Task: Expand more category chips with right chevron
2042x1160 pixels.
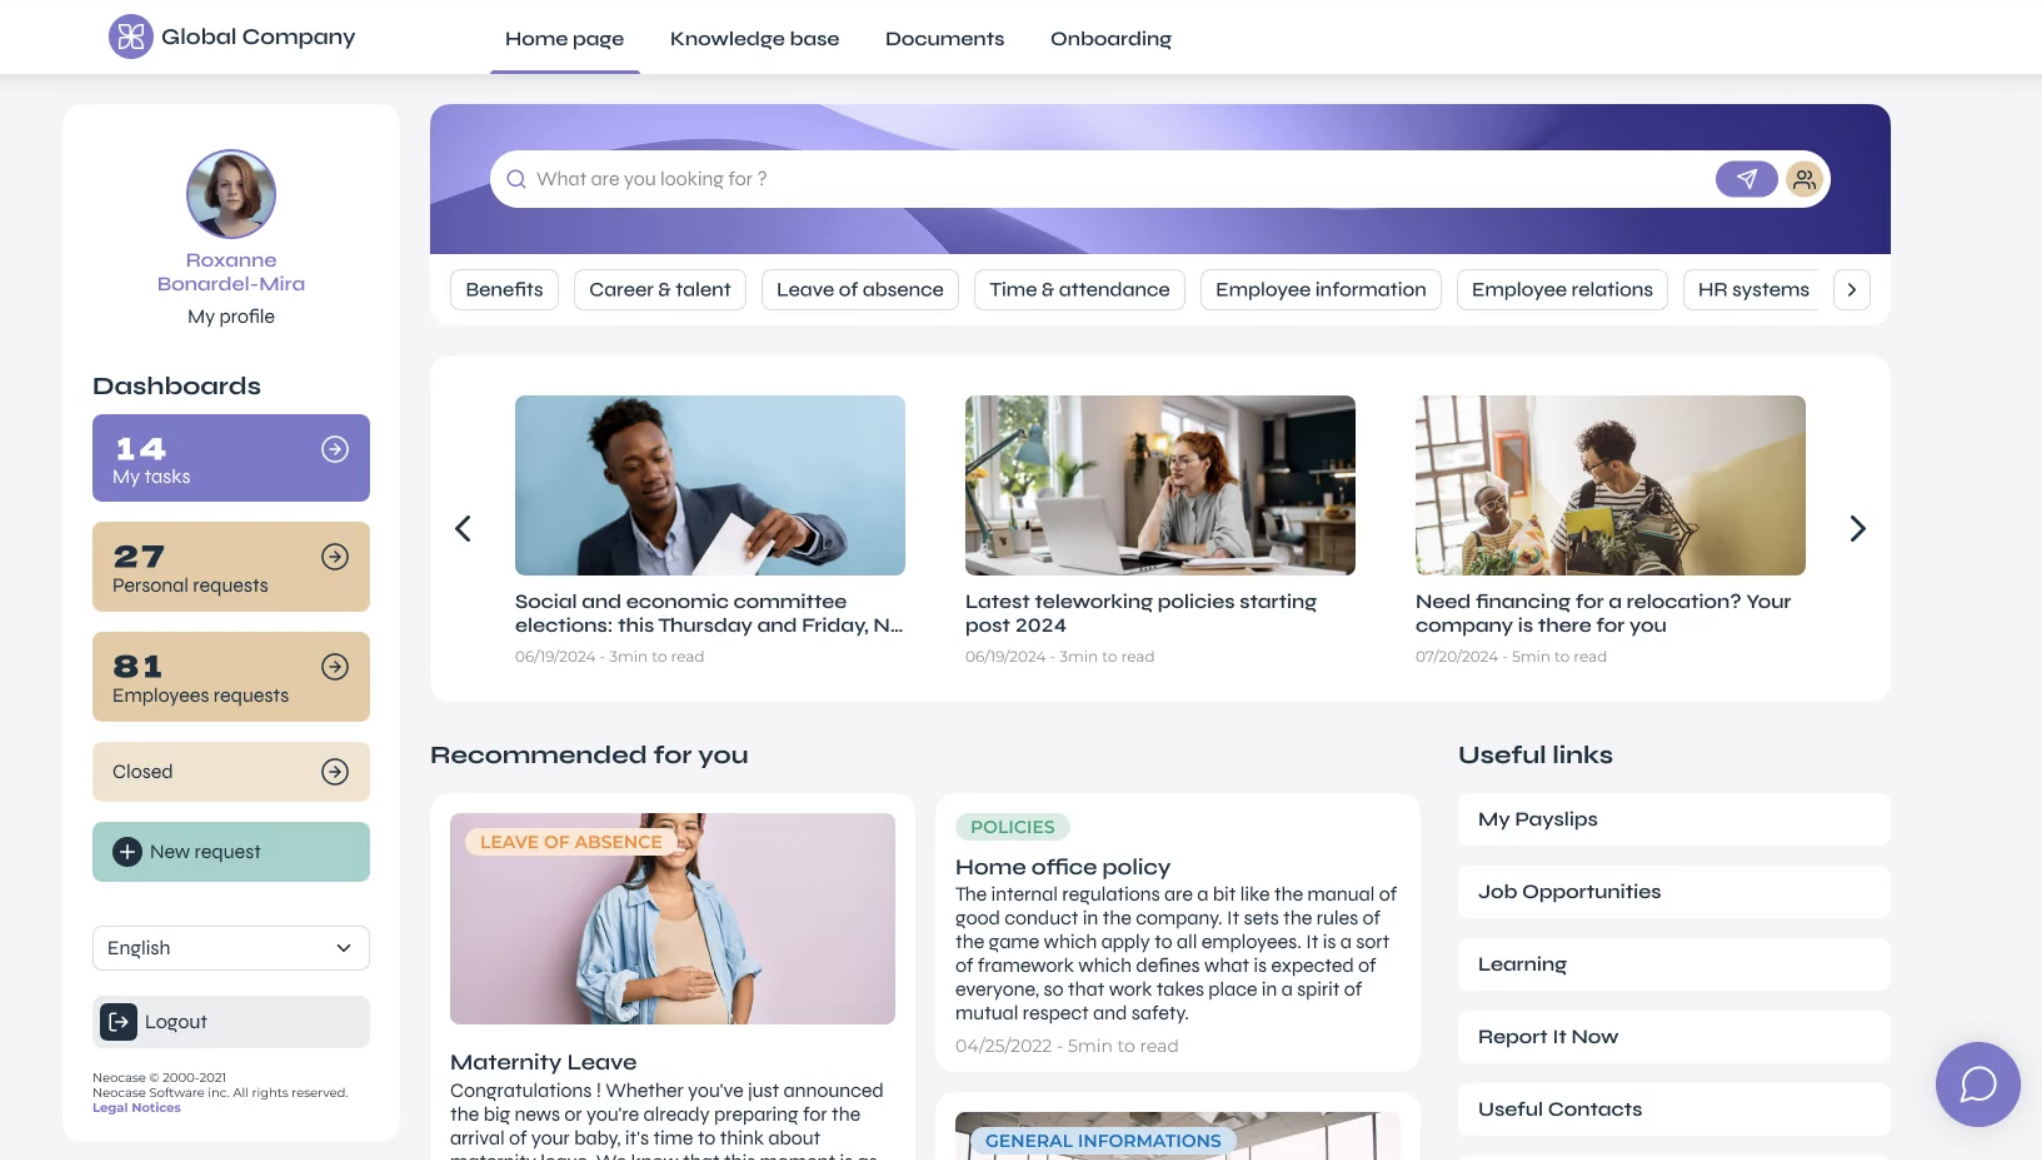Action: pyautogui.click(x=1851, y=289)
